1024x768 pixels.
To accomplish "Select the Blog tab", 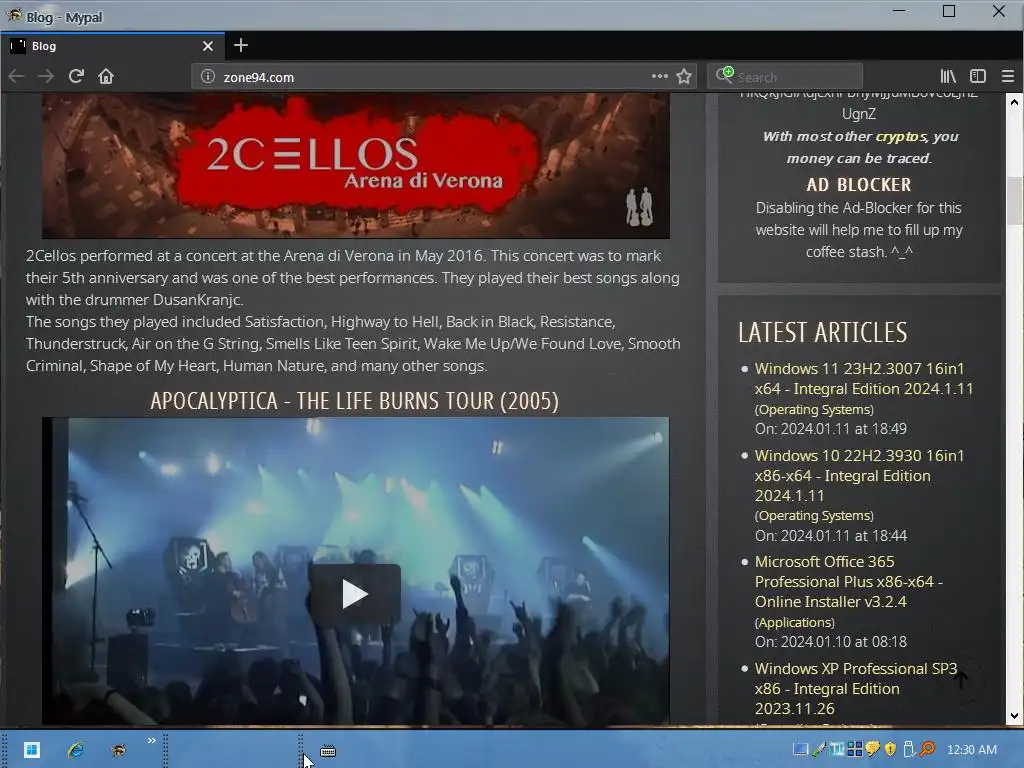I will [112, 46].
